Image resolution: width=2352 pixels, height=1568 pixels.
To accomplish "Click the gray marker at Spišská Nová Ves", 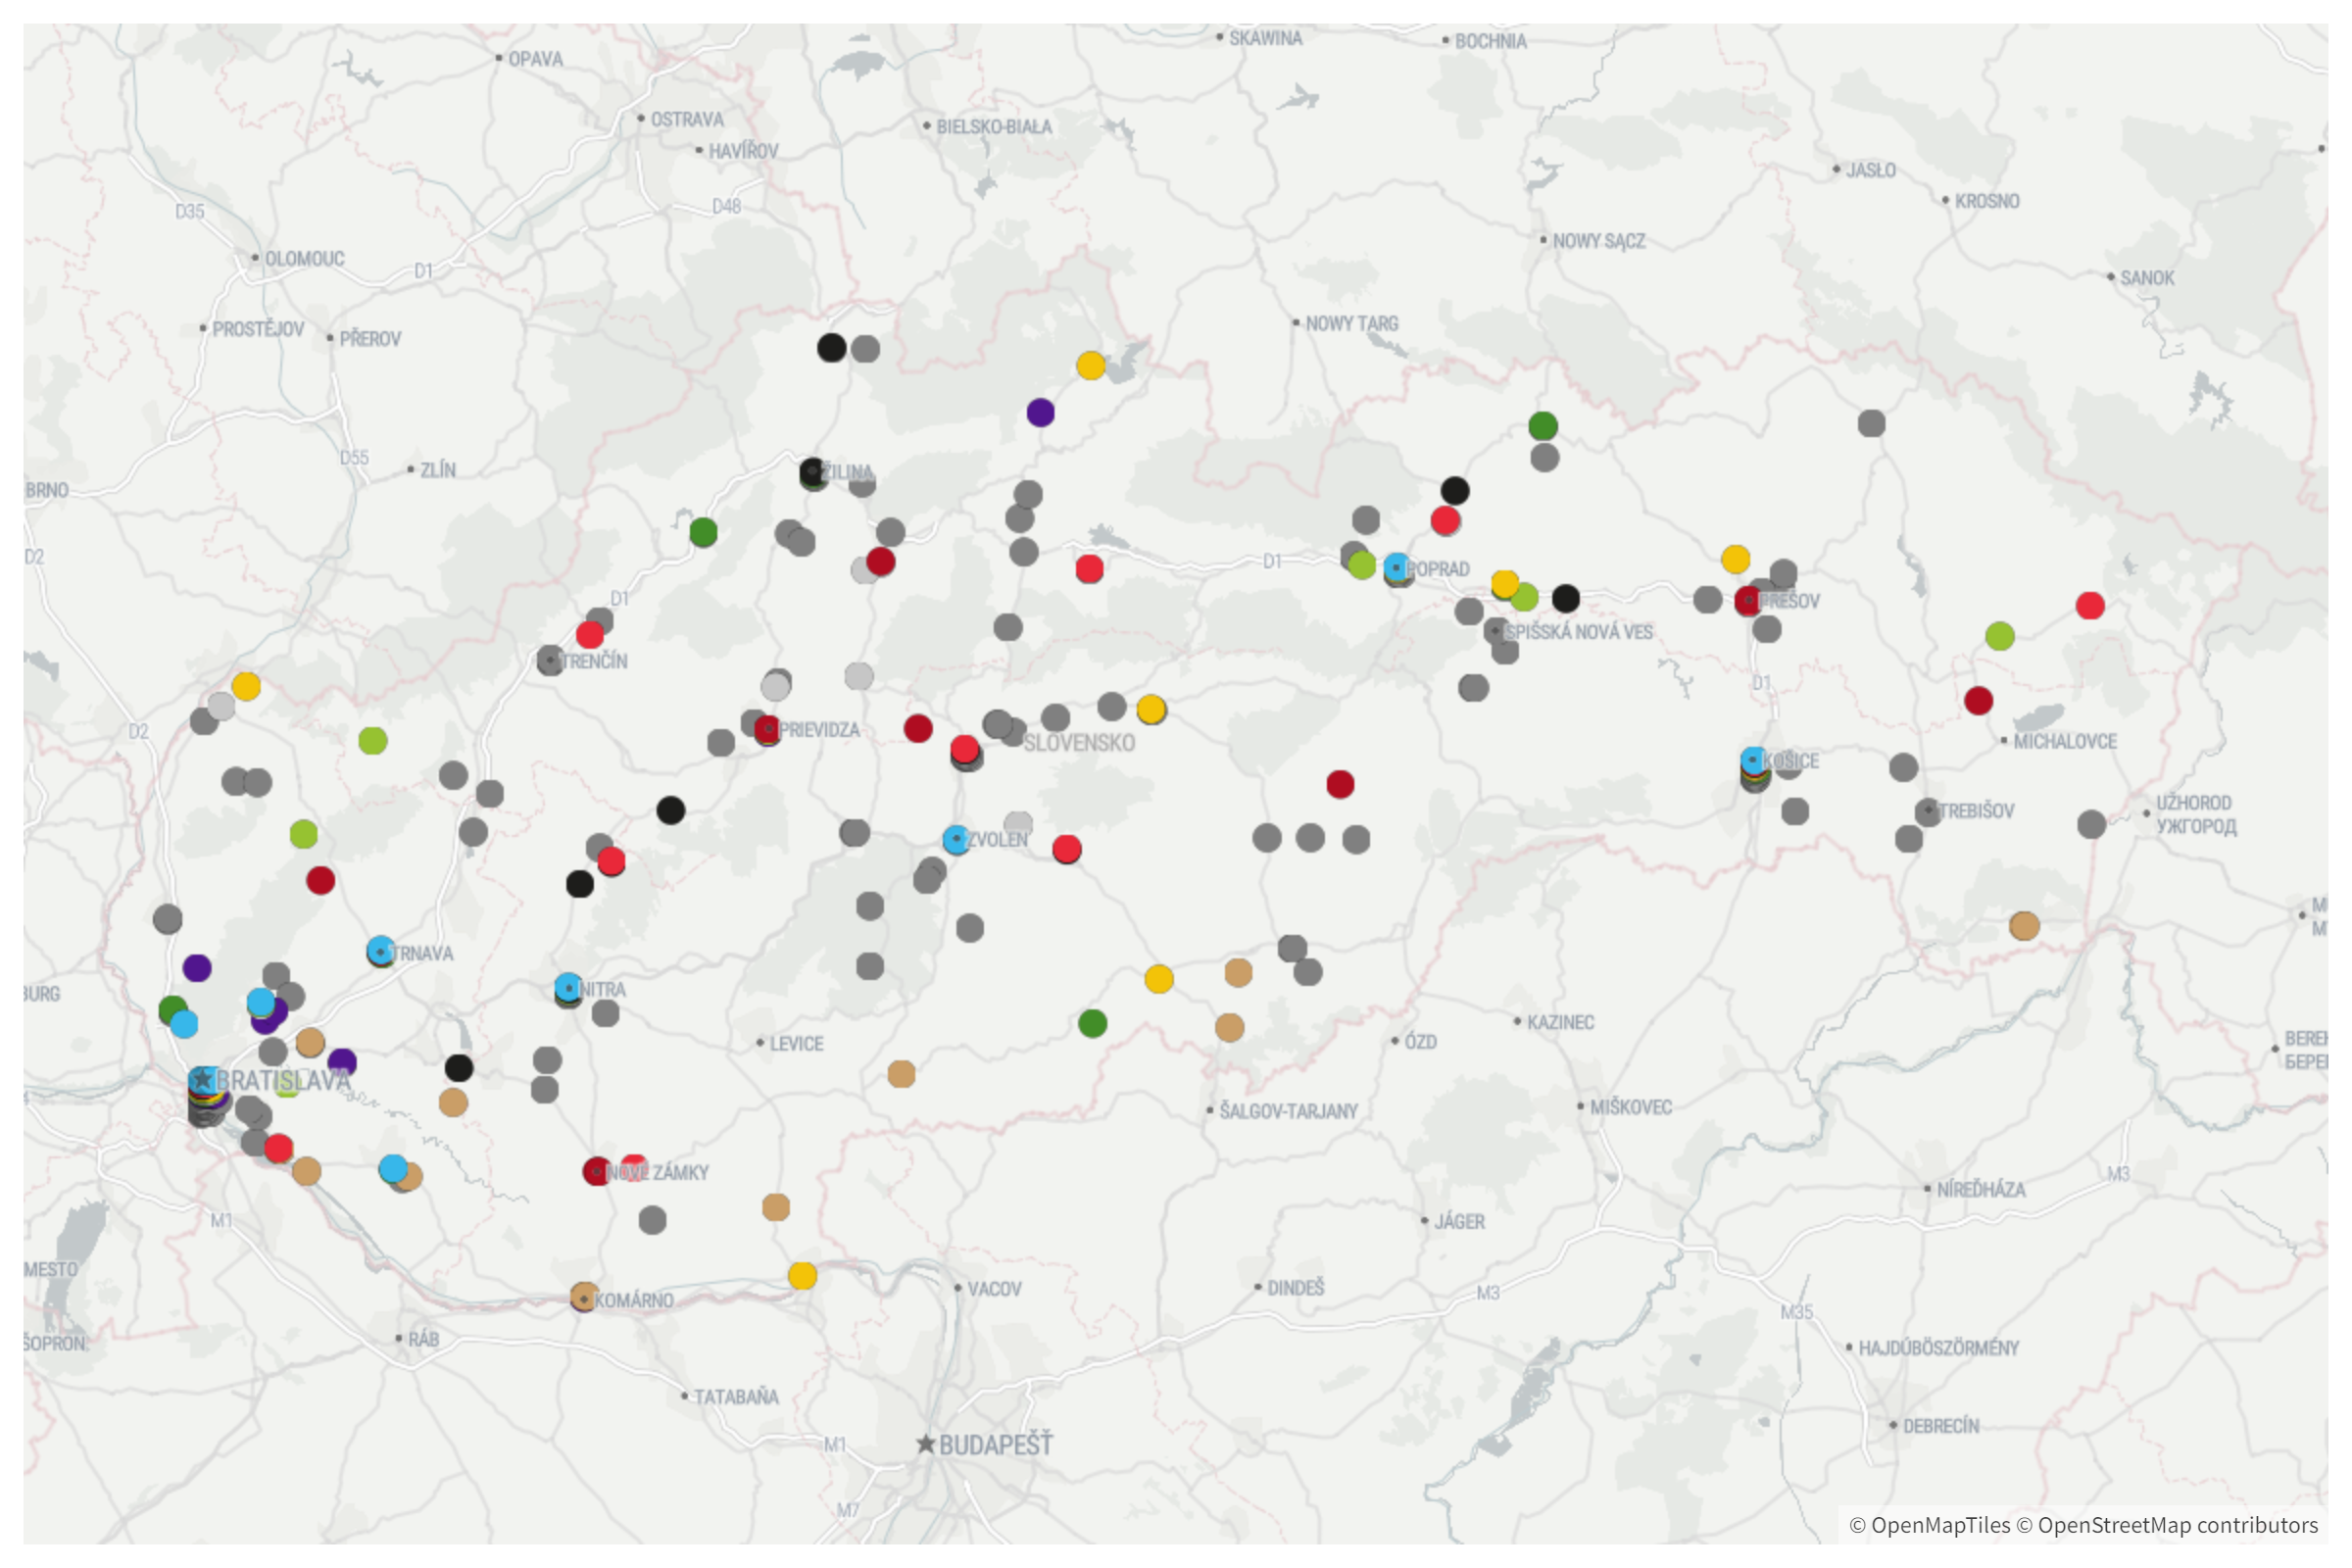I will click(1495, 629).
